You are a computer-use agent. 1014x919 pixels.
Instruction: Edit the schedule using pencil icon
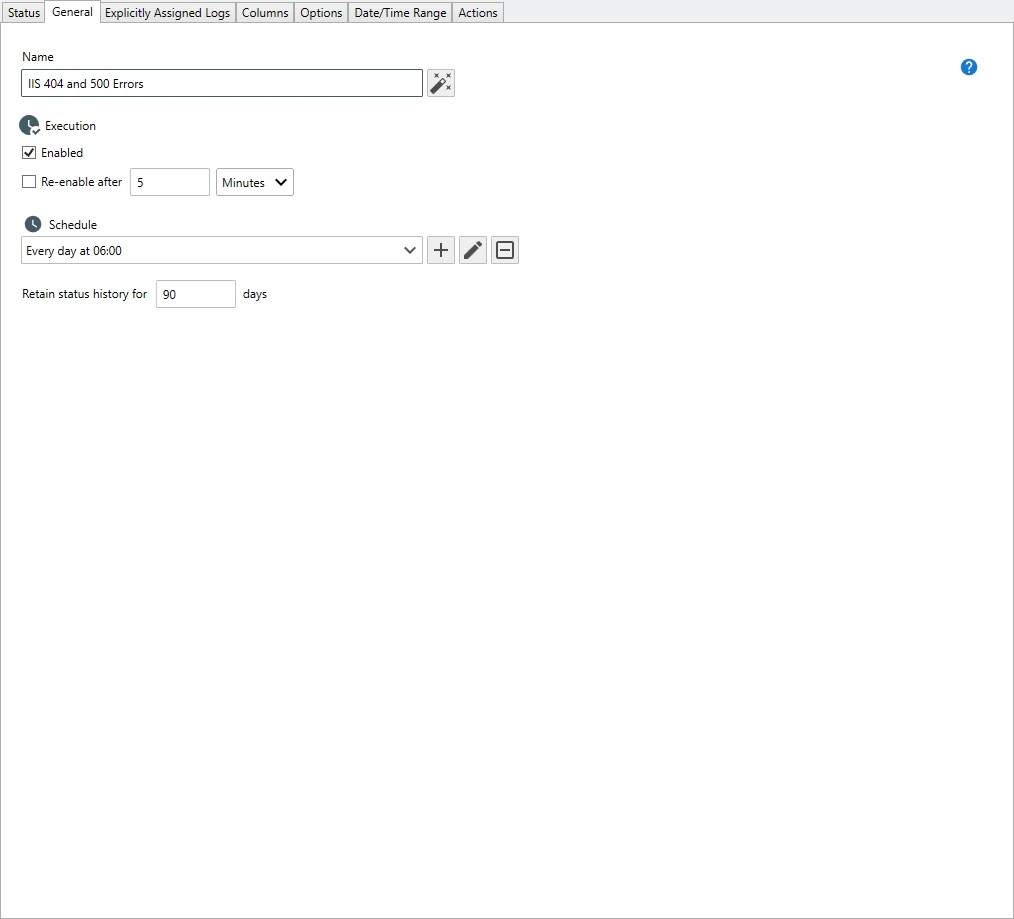click(x=473, y=250)
